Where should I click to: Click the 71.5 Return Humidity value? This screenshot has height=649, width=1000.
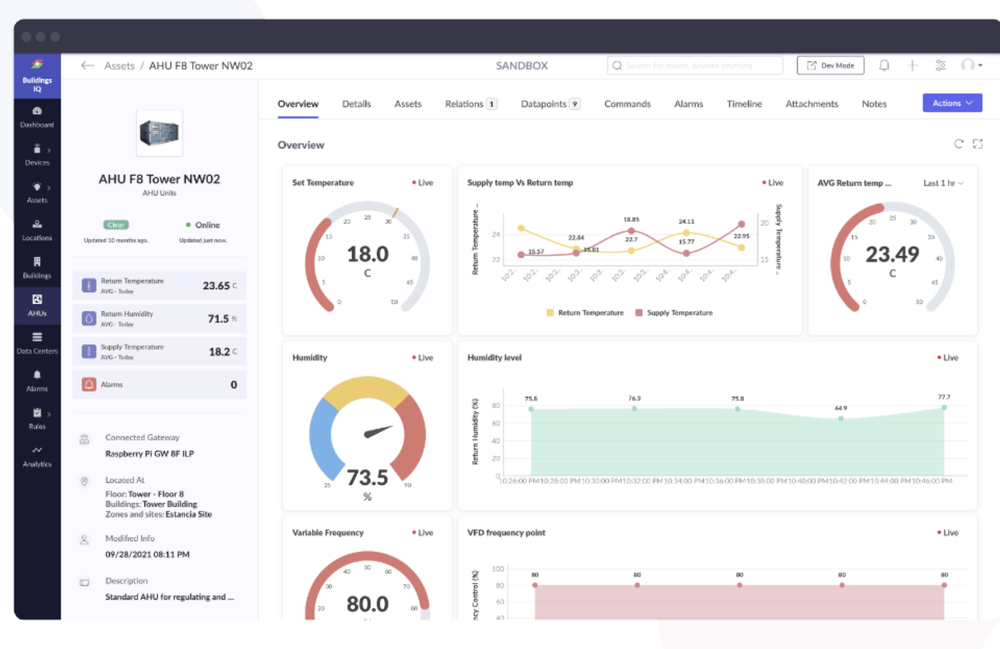point(218,319)
